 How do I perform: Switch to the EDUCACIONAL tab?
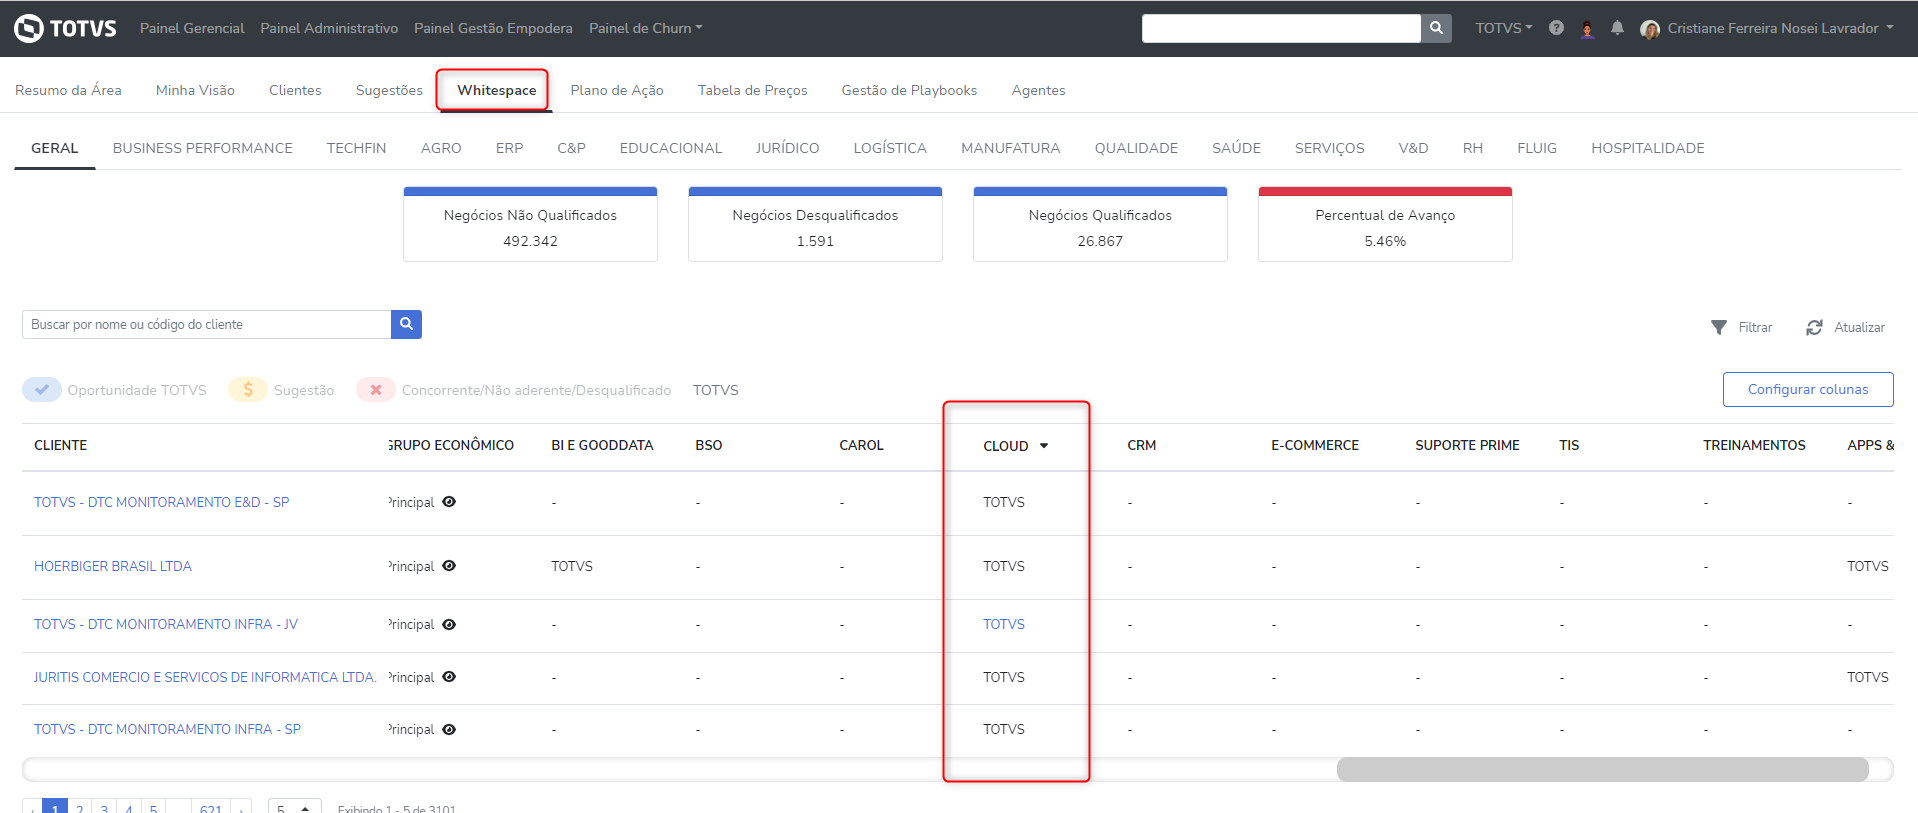[x=670, y=148]
